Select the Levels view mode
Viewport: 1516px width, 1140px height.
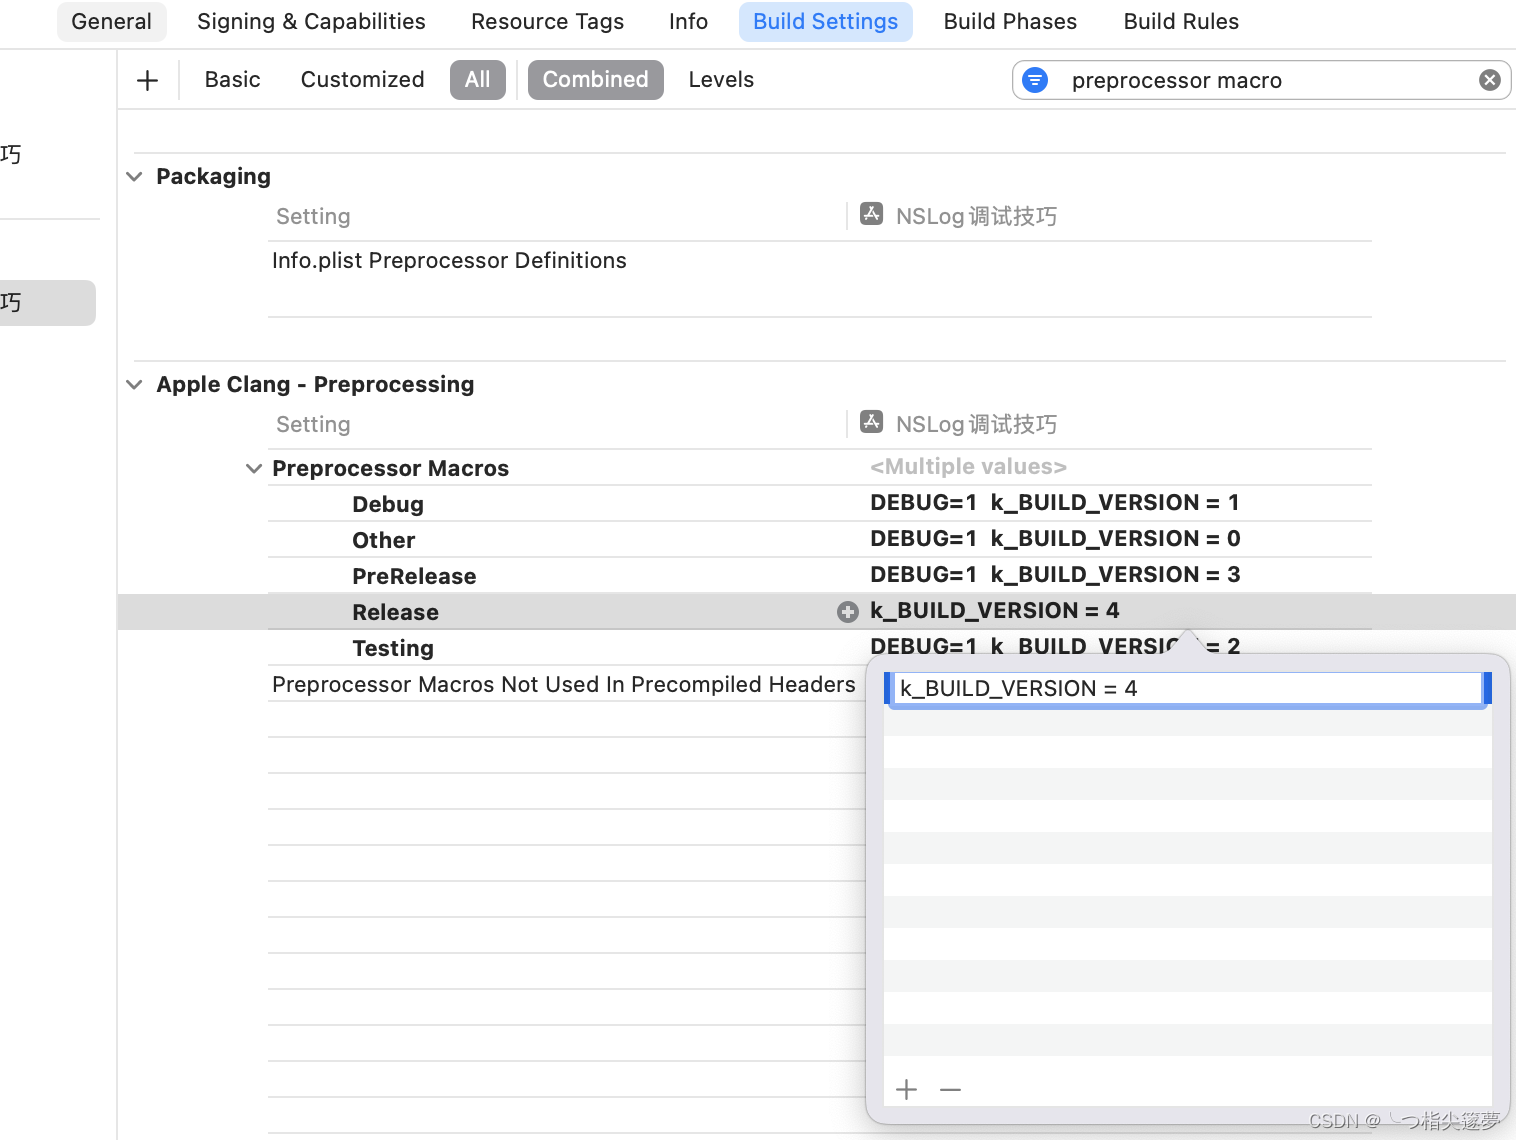click(x=721, y=80)
